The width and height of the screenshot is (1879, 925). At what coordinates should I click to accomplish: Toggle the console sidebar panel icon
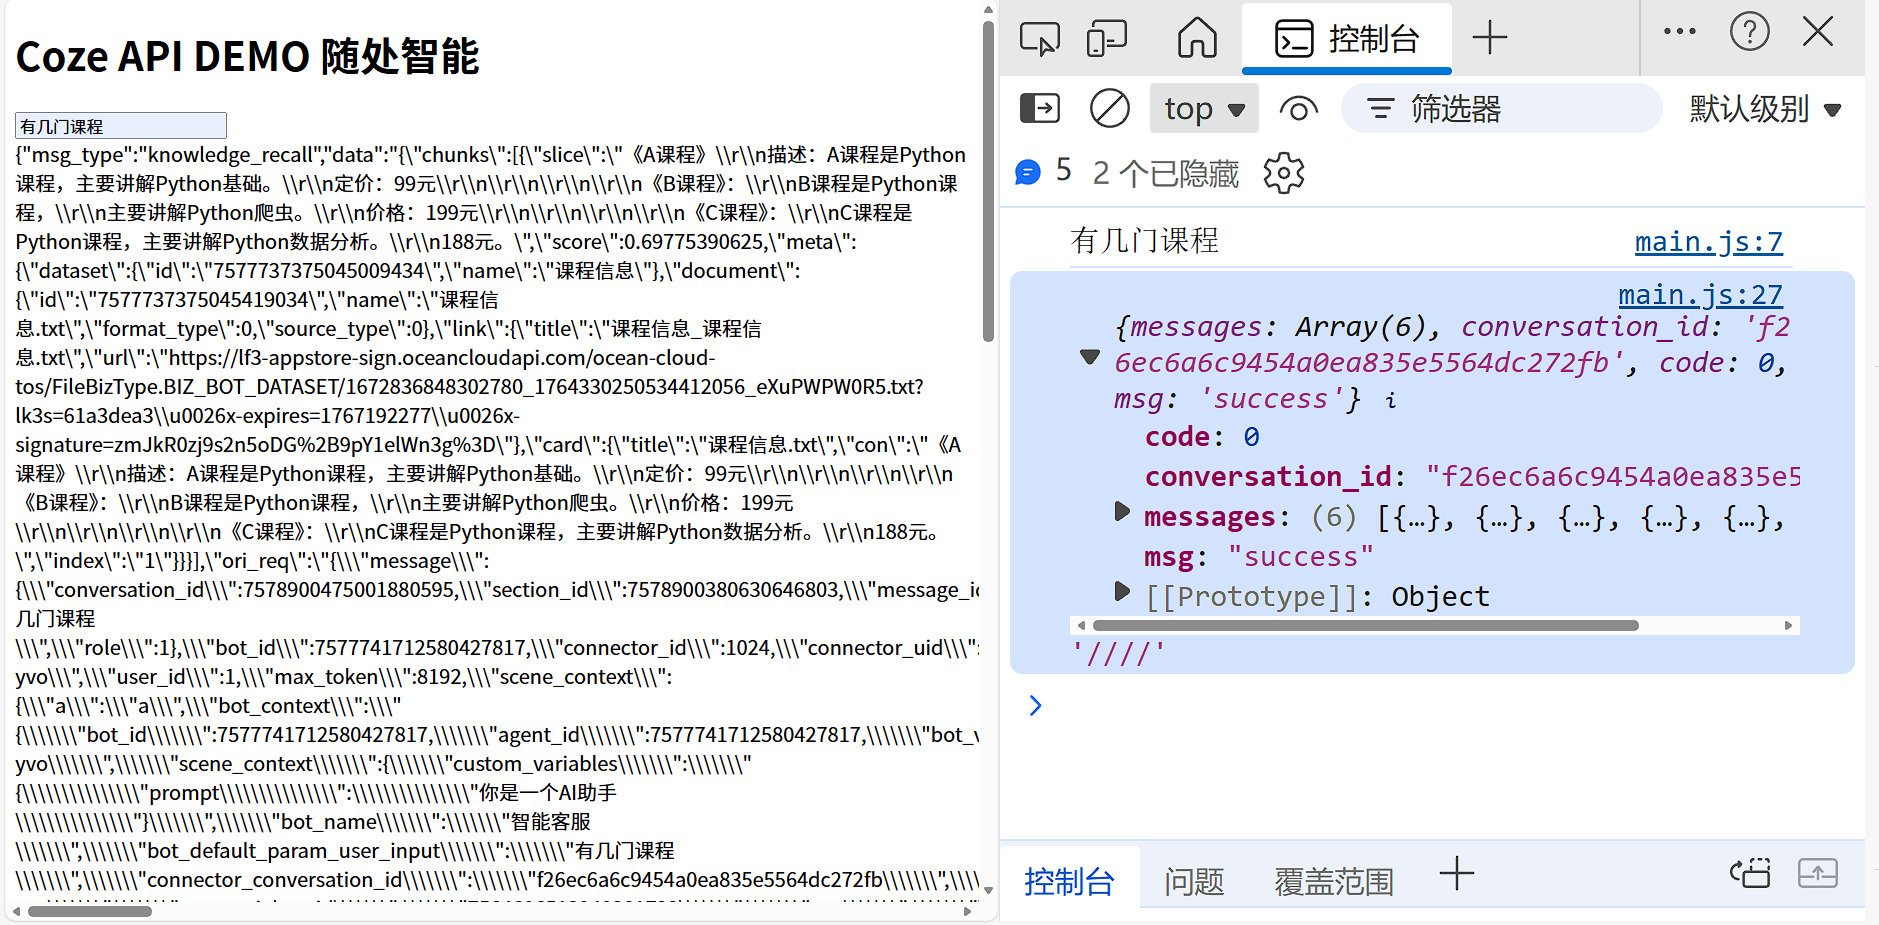click(1040, 108)
